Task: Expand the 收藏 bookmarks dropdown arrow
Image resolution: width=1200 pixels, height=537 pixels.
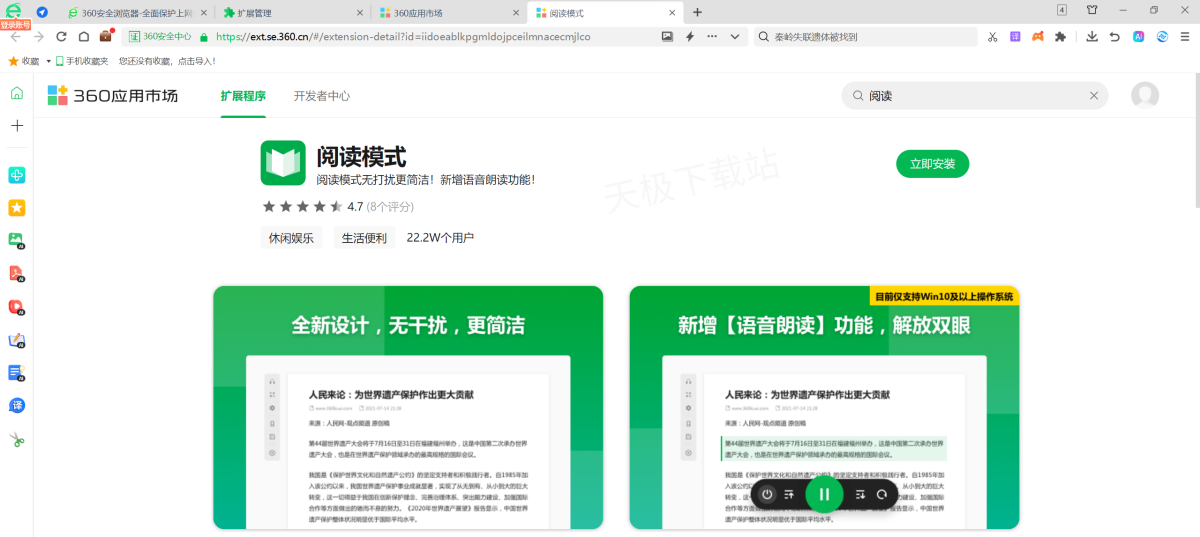Action: (48, 61)
